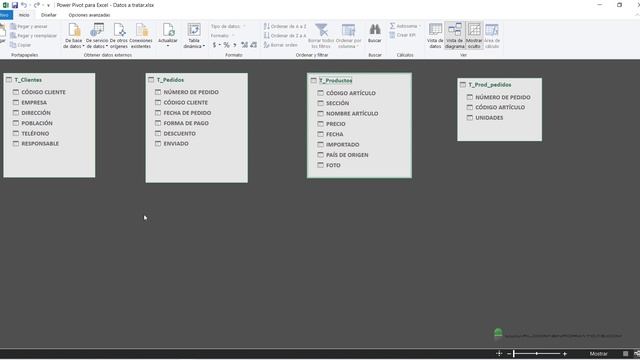Click Pegar y reemplazar
Screen dimensions: 640x360
[x=33, y=36]
